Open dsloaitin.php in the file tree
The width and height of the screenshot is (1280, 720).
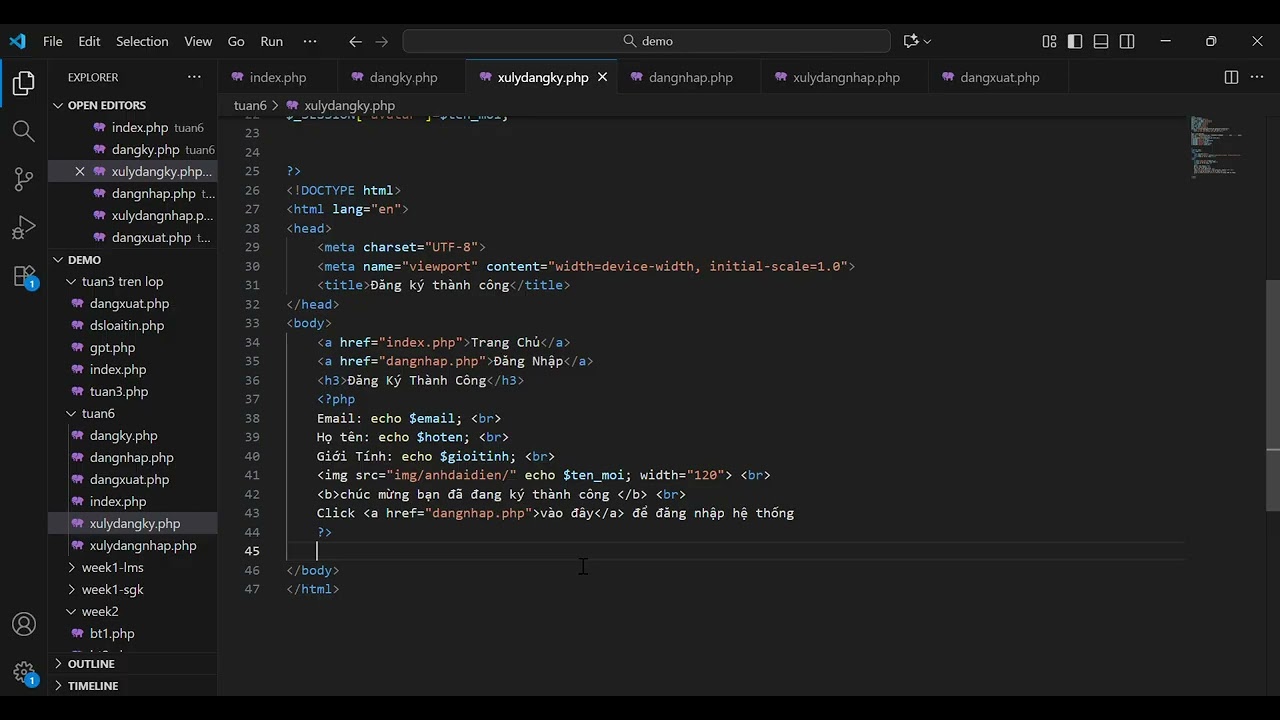pos(132,326)
